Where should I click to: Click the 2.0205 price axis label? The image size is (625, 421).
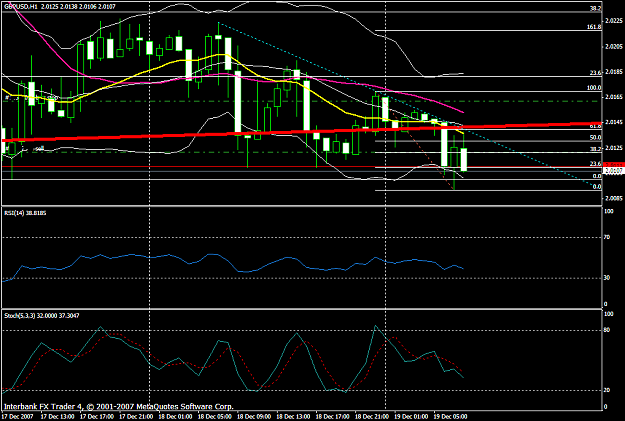pyautogui.click(x=614, y=46)
